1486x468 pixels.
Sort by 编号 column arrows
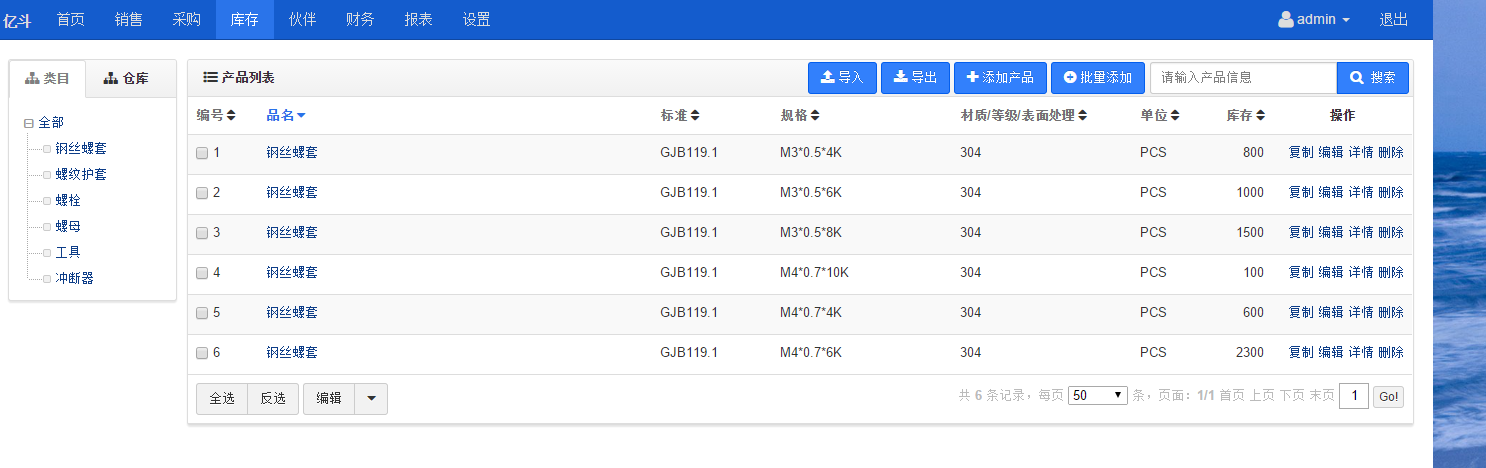[231, 116]
